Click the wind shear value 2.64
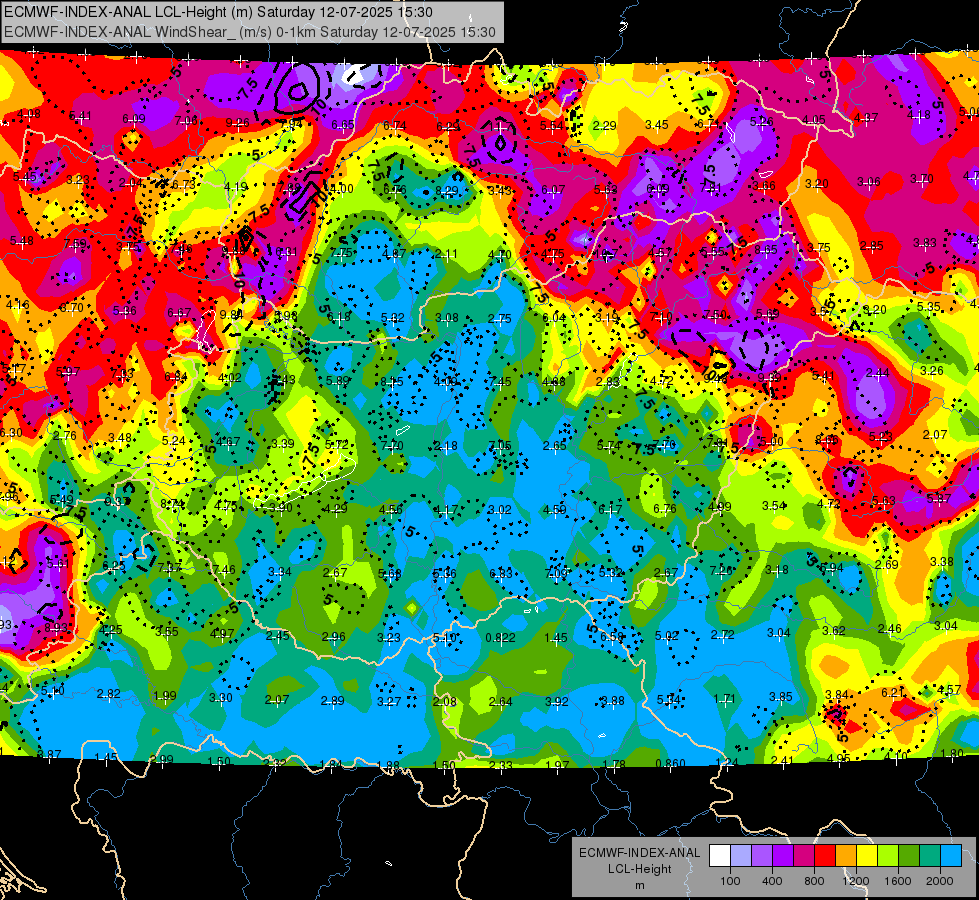This screenshot has width=979, height=900. (x=500, y=702)
